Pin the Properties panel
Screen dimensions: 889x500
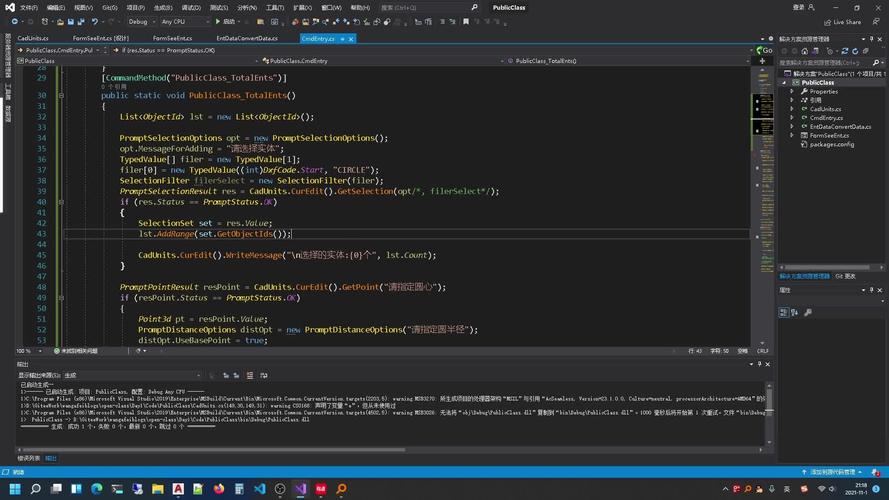pos(871,290)
